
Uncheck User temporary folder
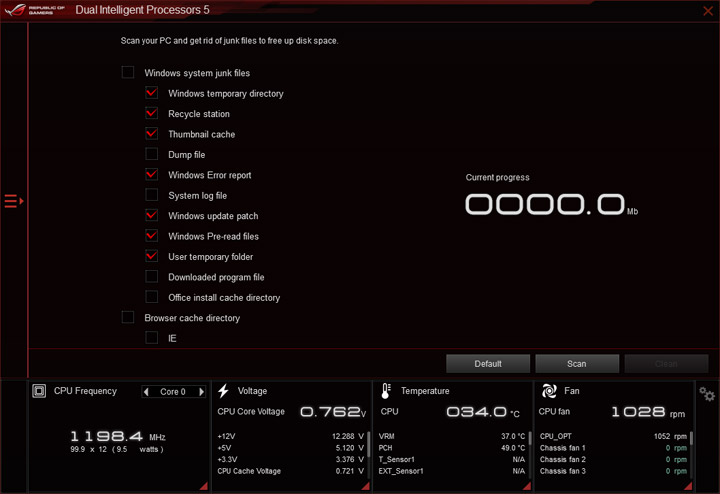(x=152, y=257)
